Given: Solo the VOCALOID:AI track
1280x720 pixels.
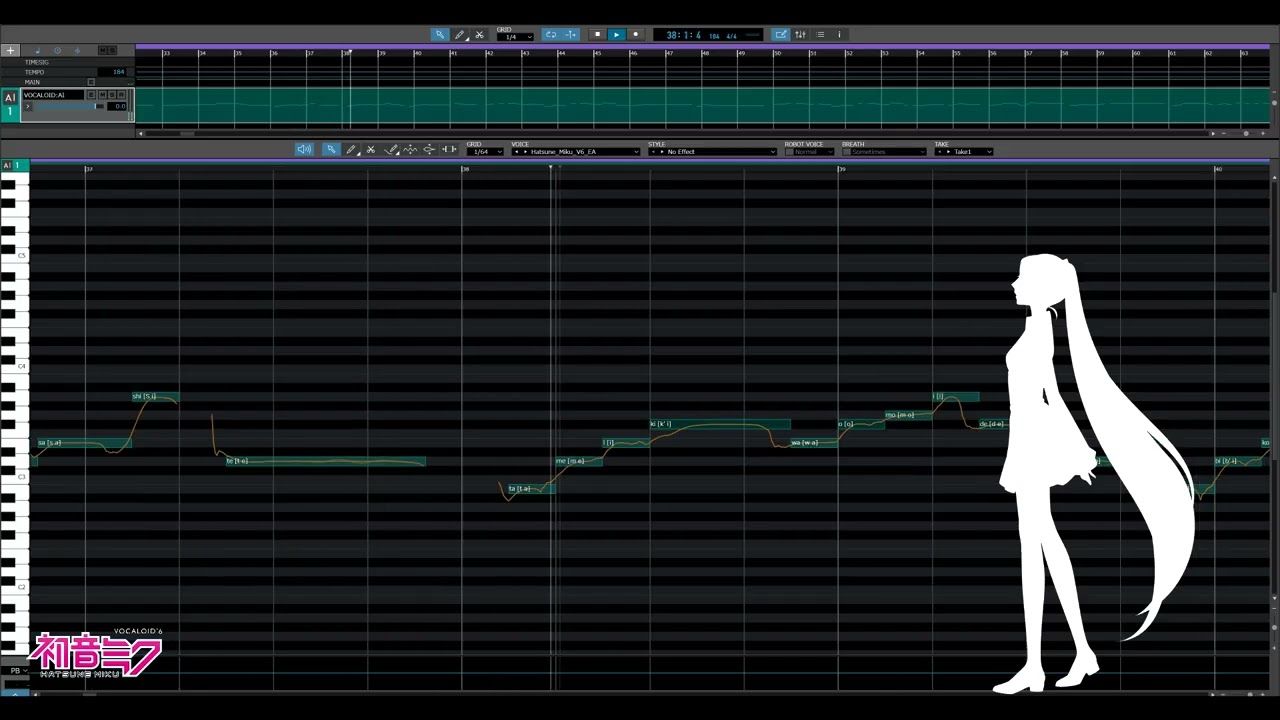Looking at the screenshot, I should [x=112, y=95].
